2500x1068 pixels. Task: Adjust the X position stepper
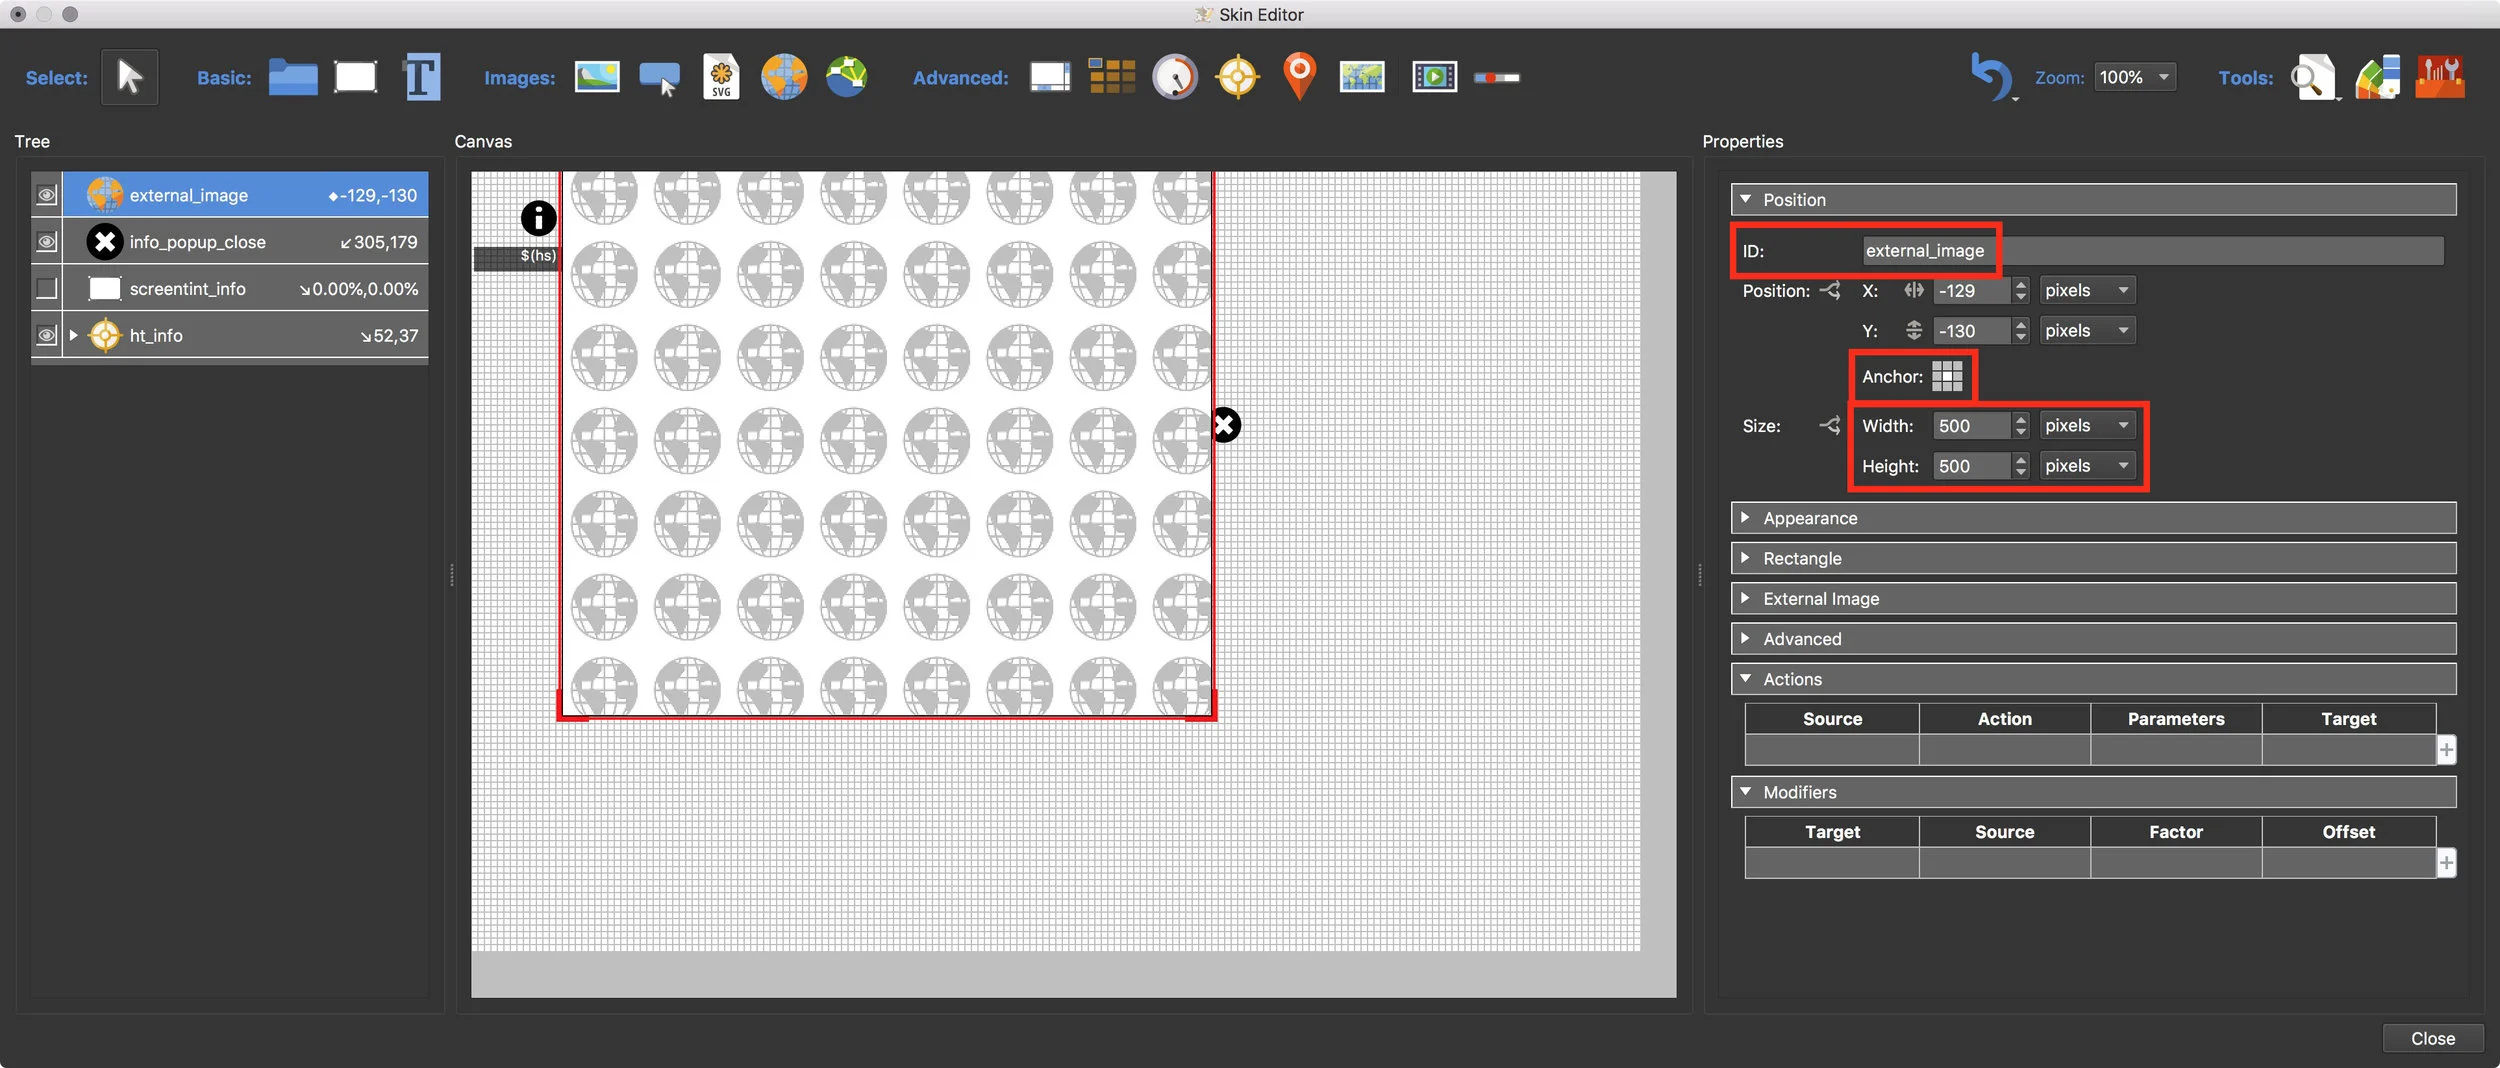point(2020,291)
